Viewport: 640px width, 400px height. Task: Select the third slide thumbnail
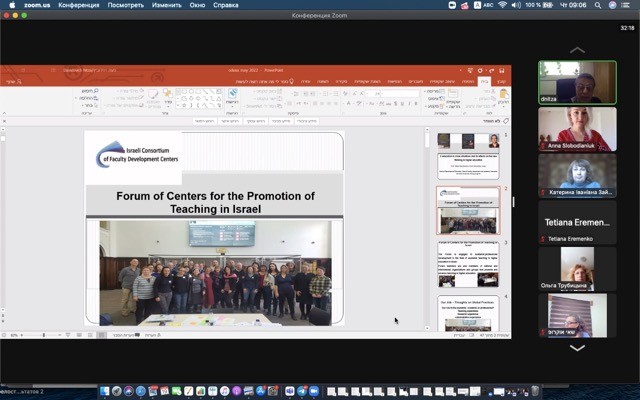click(x=468, y=262)
